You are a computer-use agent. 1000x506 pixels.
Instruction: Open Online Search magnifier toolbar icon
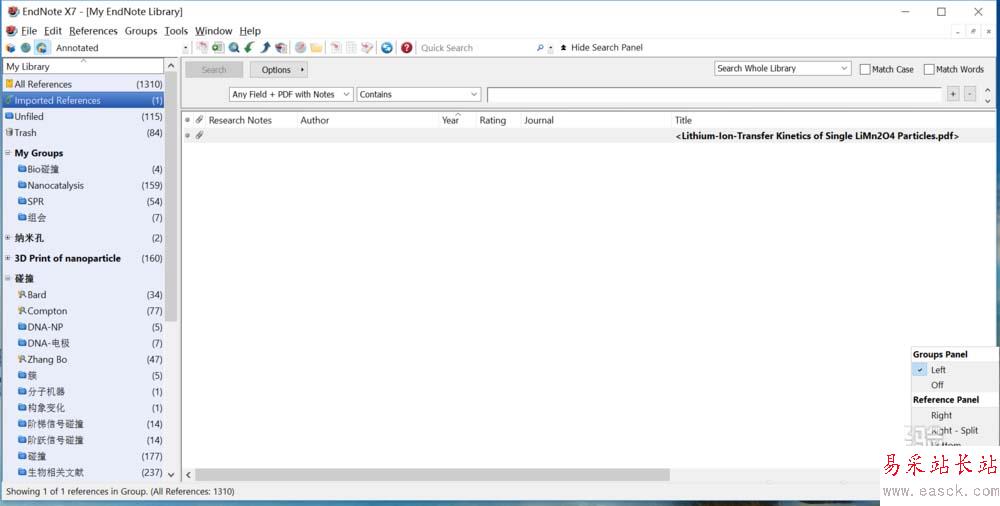[x=234, y=48]
